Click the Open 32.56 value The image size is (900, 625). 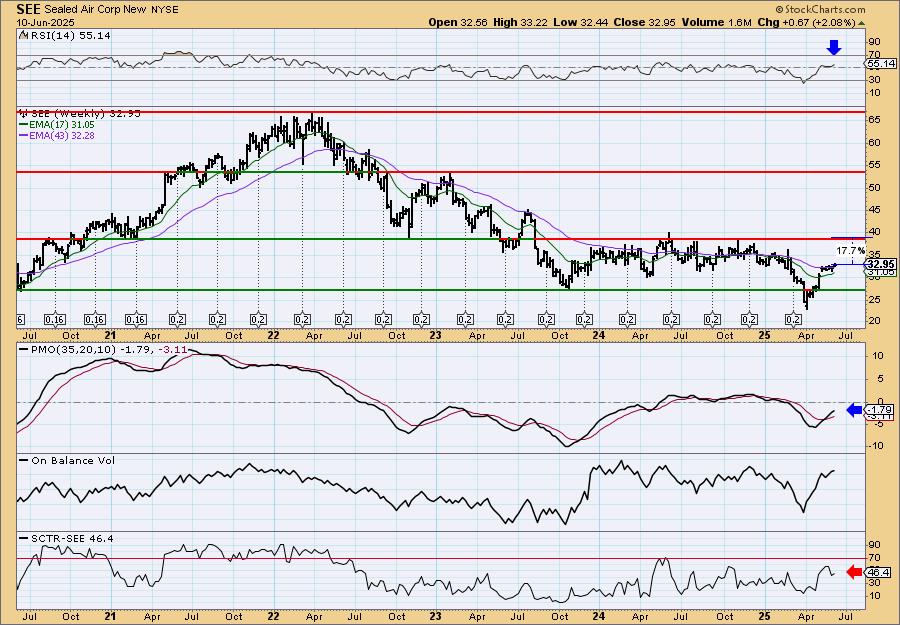click(x=459, y=22)
